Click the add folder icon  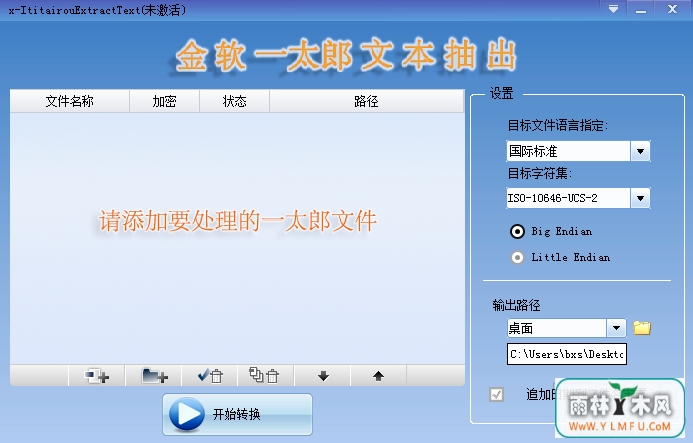[x=154, y=376]
